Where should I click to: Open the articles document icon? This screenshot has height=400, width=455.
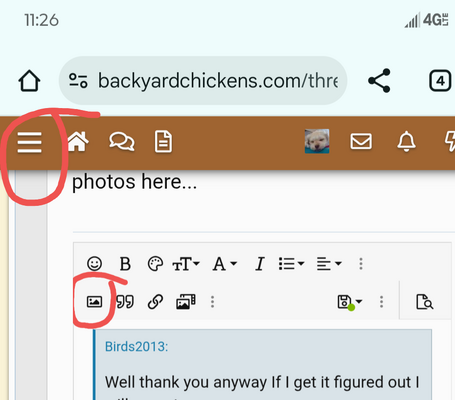coord(163,142)
